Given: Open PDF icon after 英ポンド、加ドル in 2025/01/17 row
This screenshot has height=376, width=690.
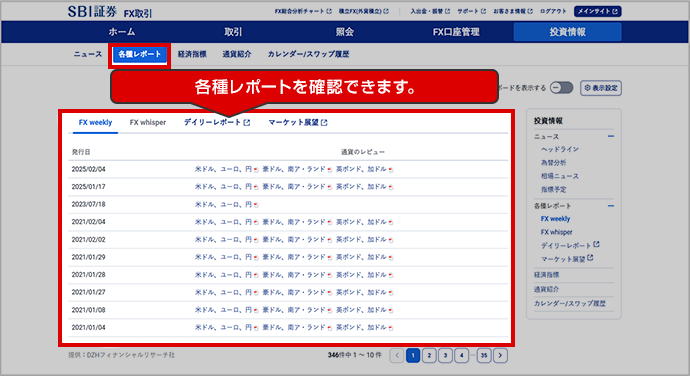Looking at the screenshot, I should pyautogui.click(x=391, y=187).
